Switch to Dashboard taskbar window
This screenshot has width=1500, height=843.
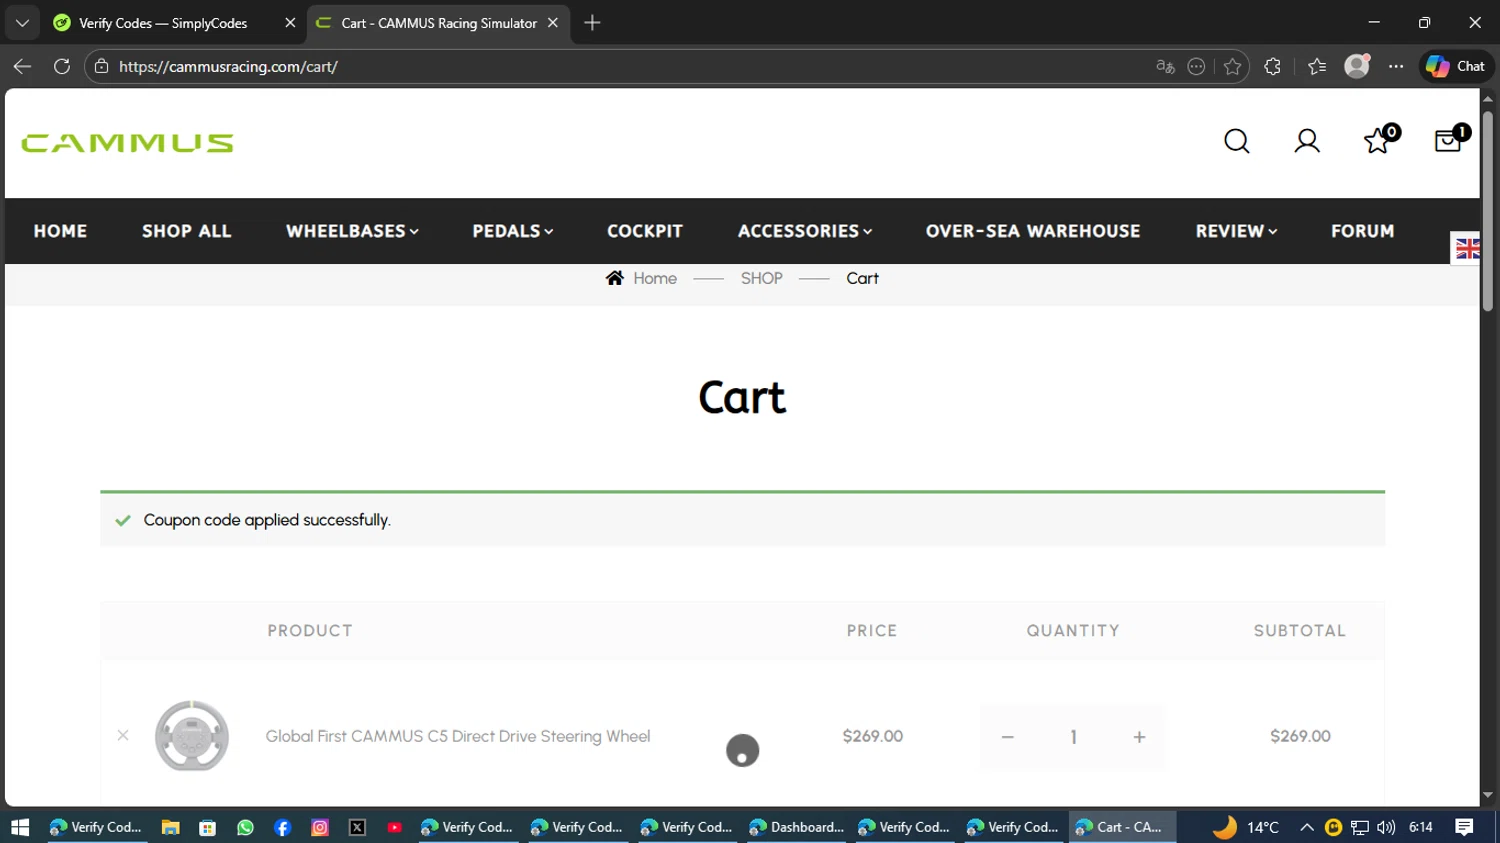[x=797, y=827]
